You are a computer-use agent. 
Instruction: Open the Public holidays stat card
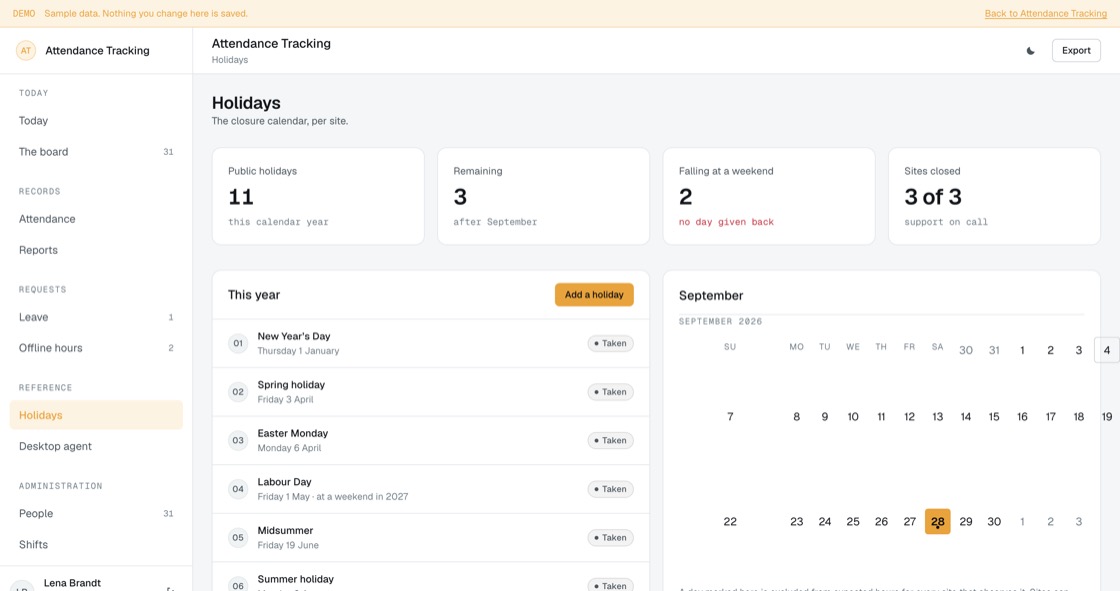[318, 197]
